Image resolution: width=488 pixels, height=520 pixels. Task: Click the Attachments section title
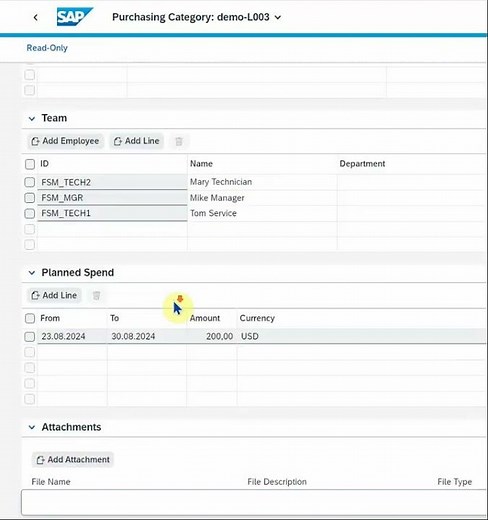(71, 427)
